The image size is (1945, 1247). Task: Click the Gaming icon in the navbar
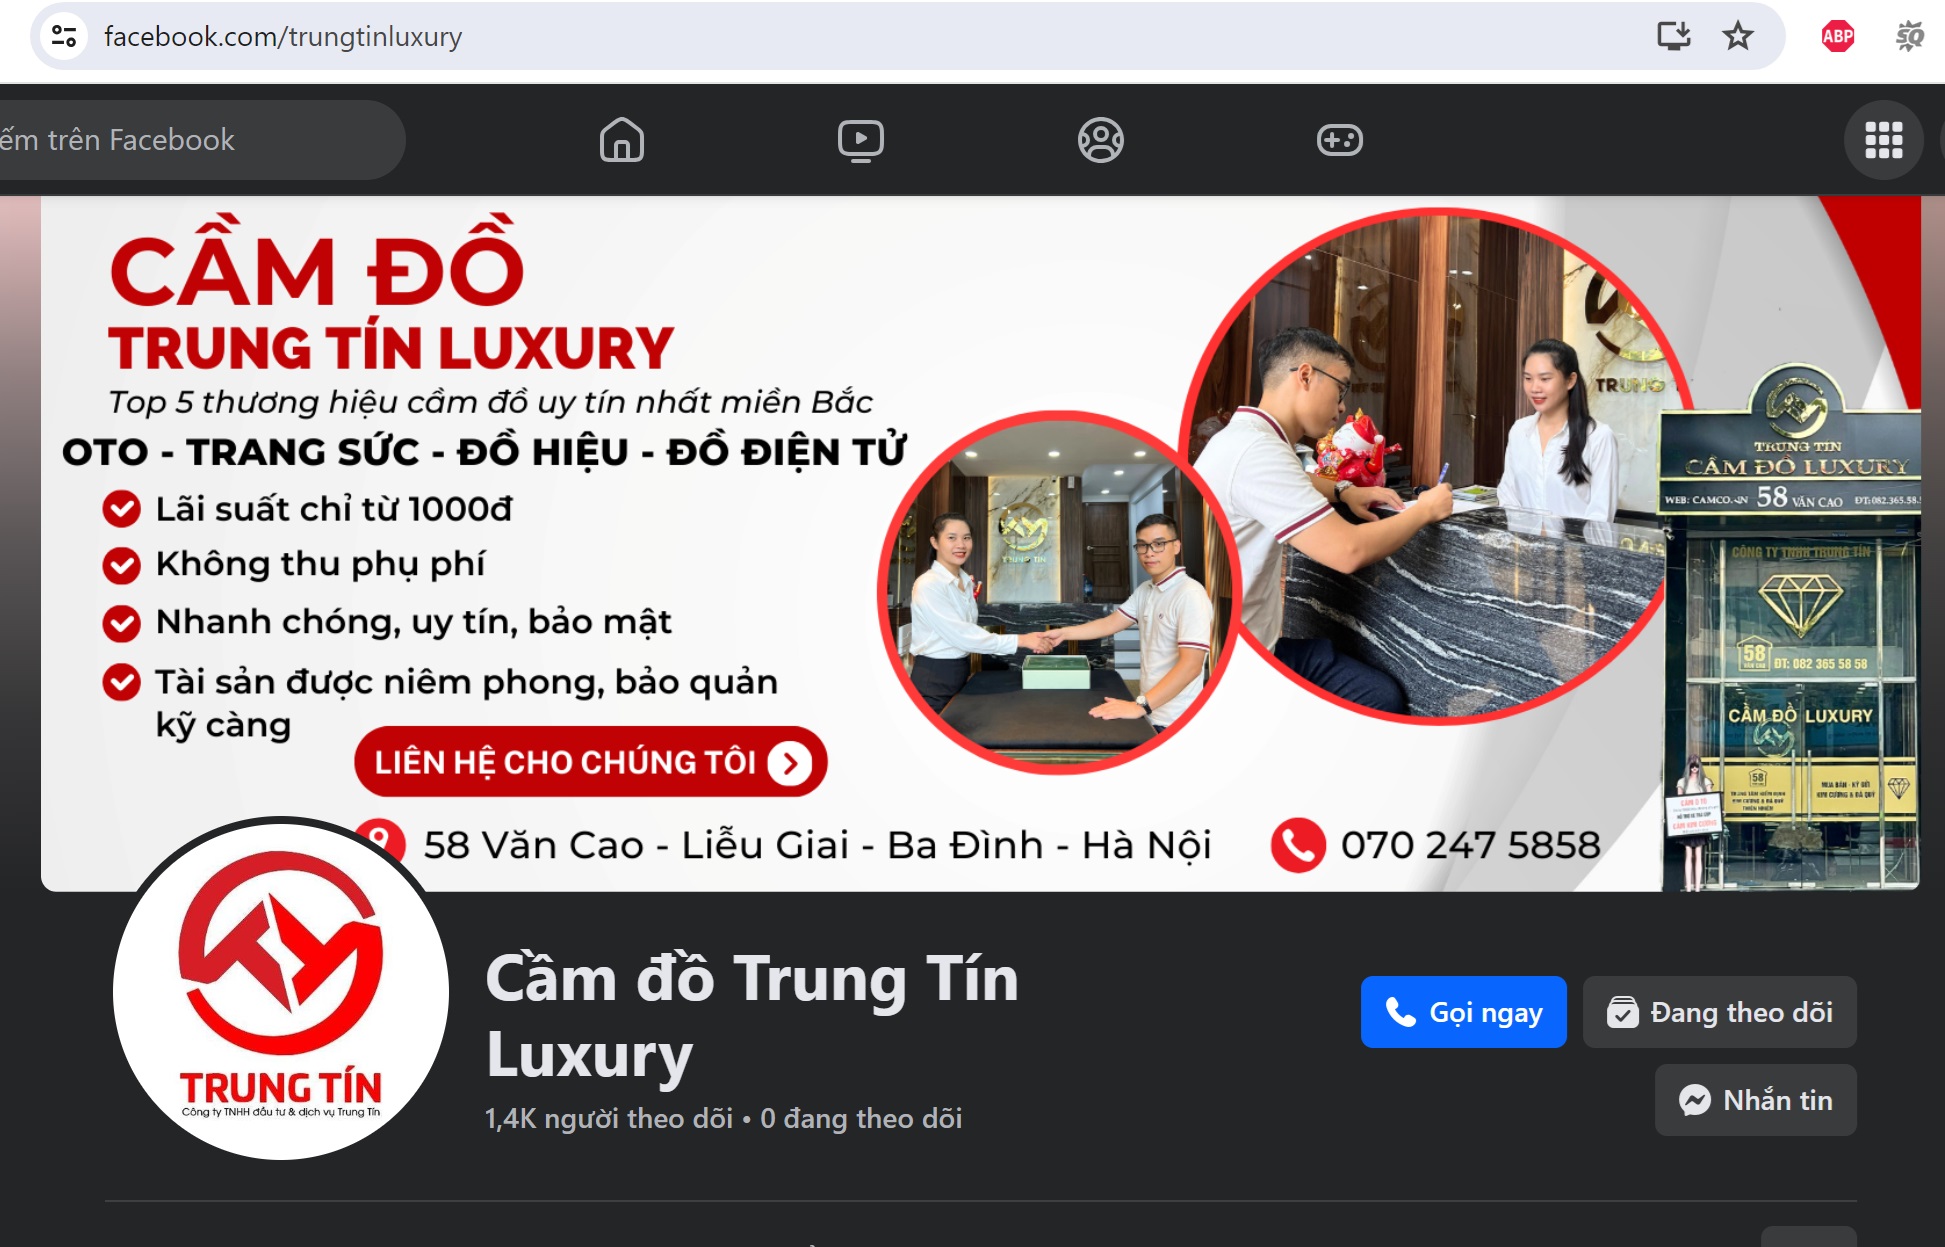1340,140
